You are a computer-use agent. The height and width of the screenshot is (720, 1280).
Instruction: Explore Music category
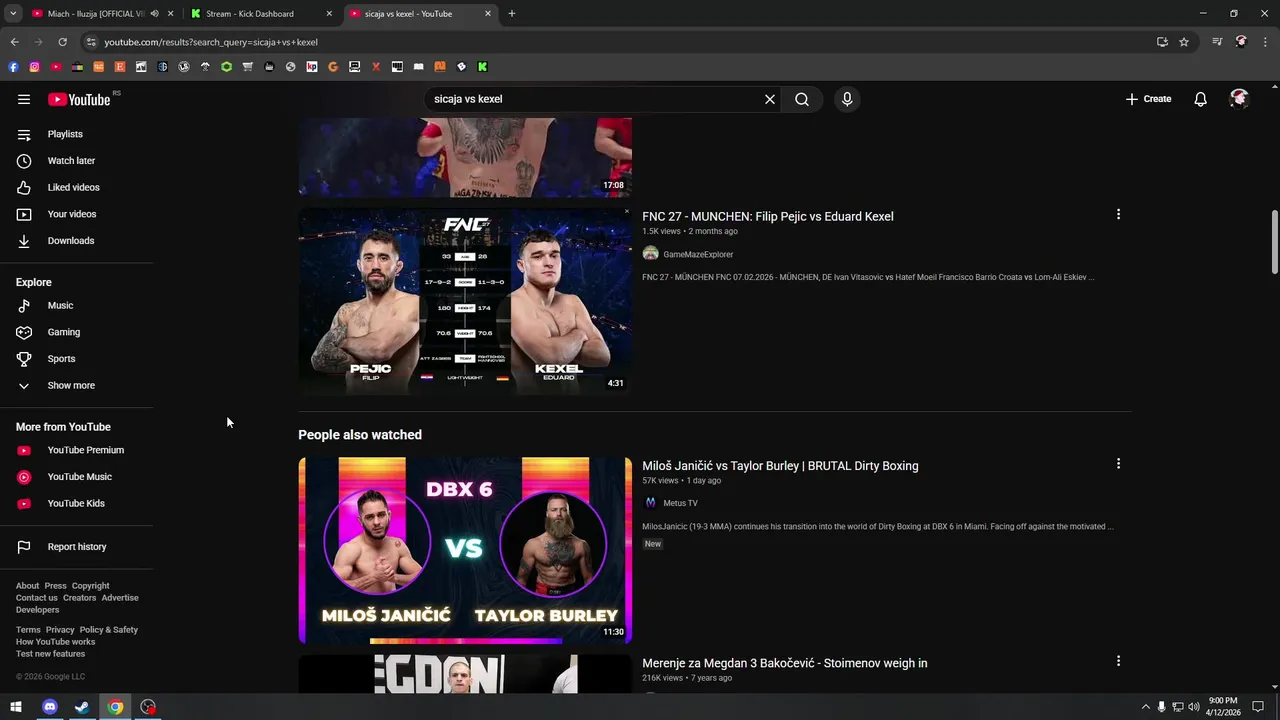point(60,305)
